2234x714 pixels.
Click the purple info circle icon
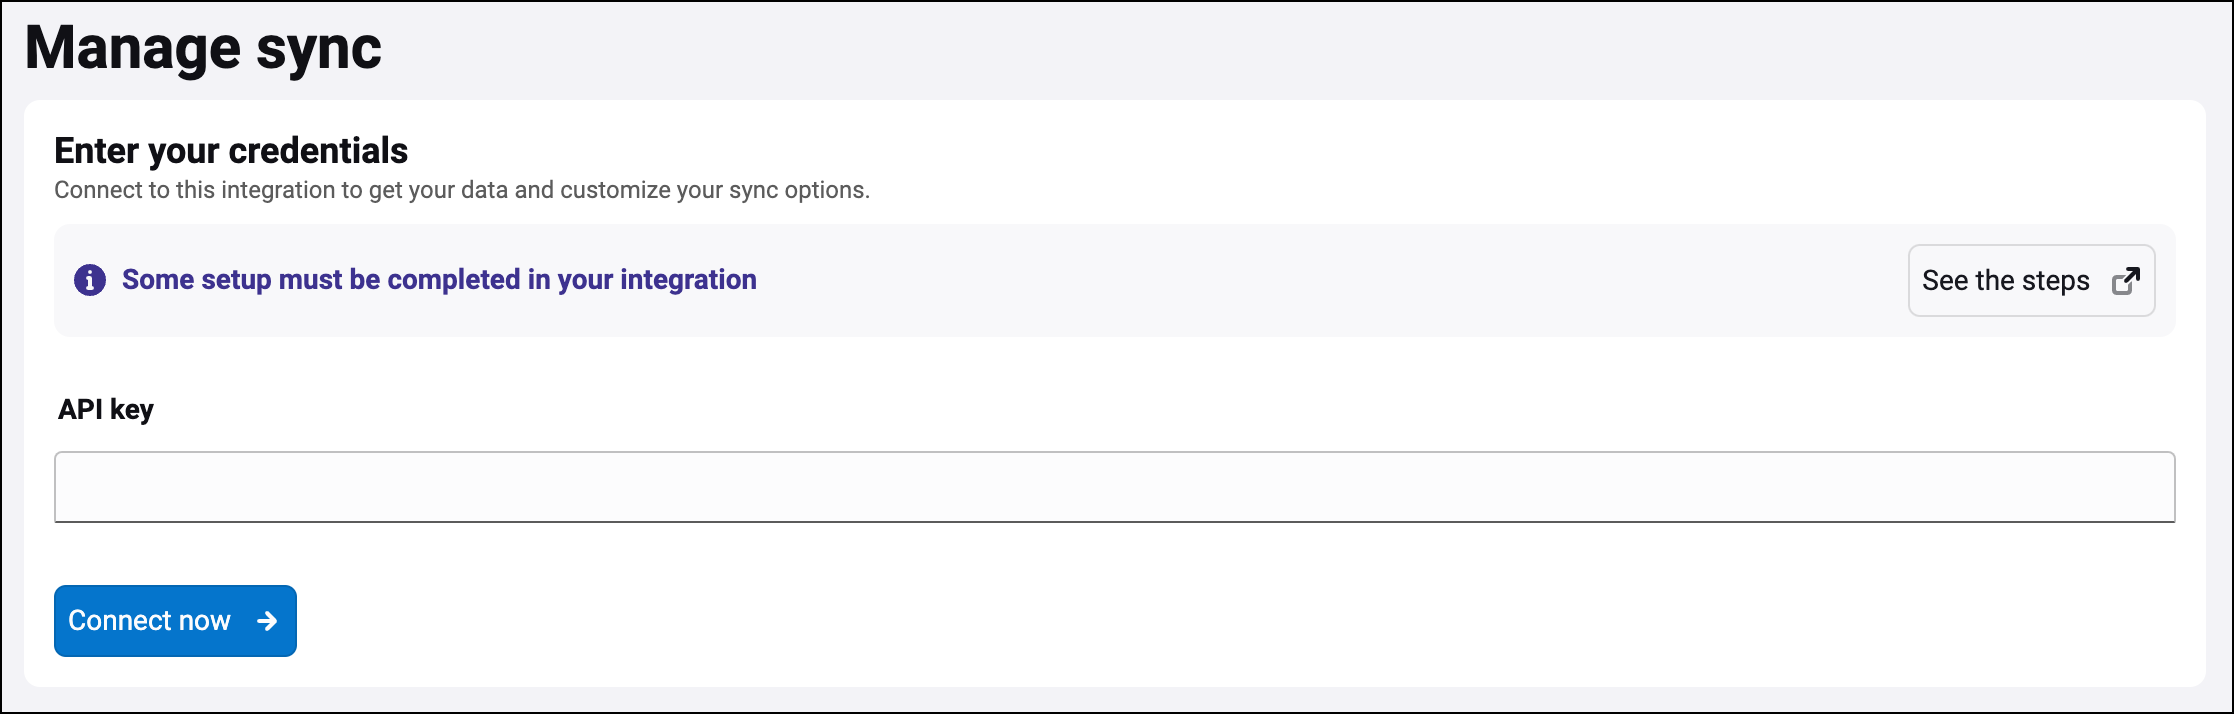click(x=90, y=280)
